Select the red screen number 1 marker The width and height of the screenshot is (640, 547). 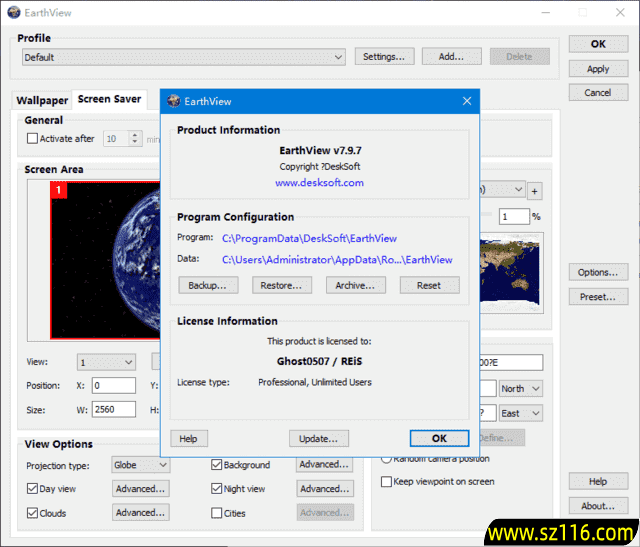point(59,188)
